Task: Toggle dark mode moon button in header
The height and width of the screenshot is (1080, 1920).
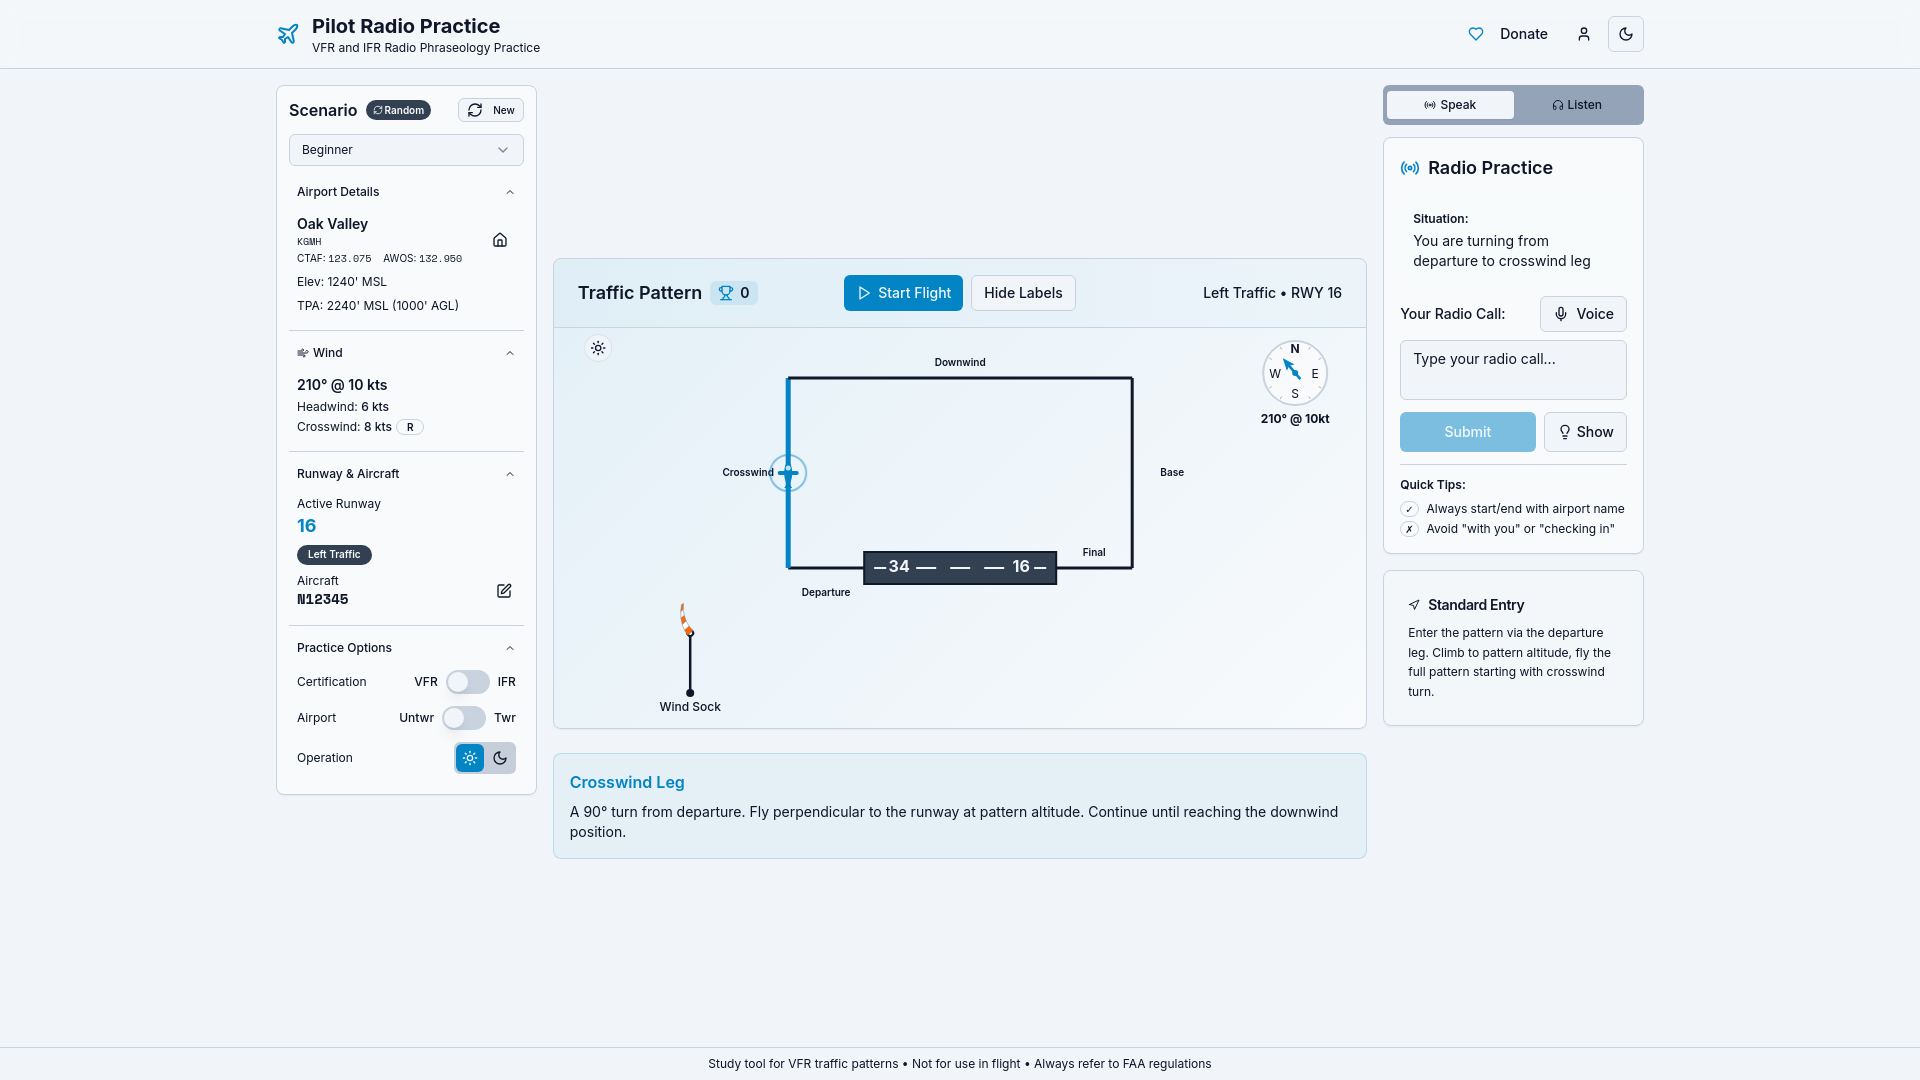Action: point(1626,34)
